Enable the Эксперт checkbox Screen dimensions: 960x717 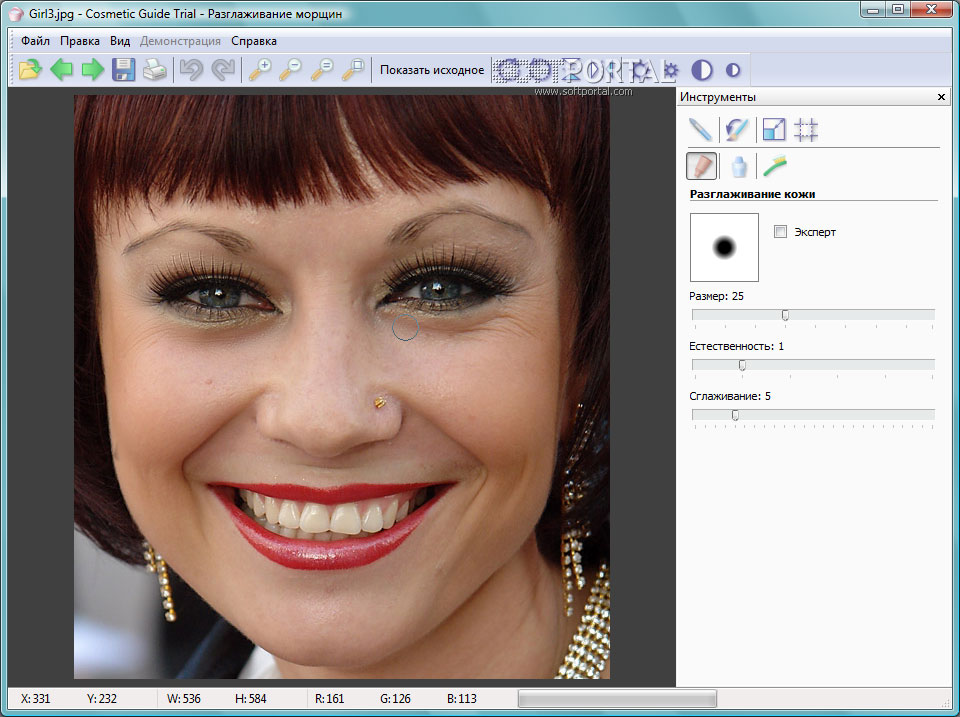click(781, 232)
